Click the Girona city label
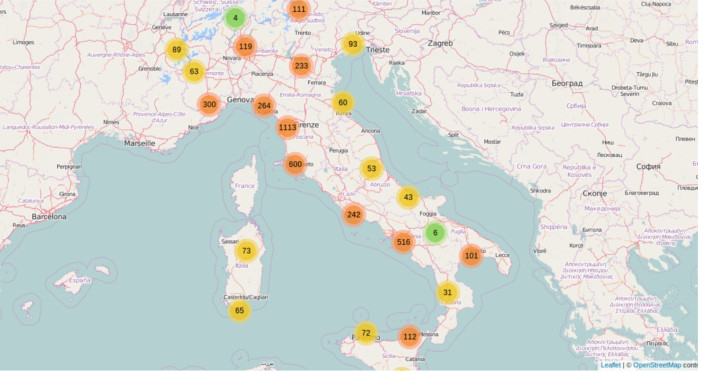The height and width of the screenshot is (372, 703). pos(67,194)
